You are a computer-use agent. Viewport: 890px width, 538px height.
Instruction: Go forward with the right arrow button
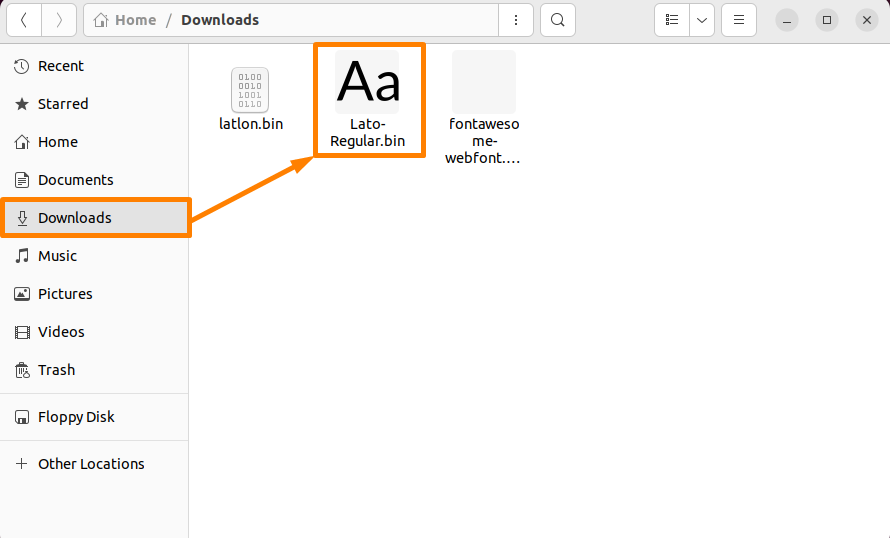point(59,20)
